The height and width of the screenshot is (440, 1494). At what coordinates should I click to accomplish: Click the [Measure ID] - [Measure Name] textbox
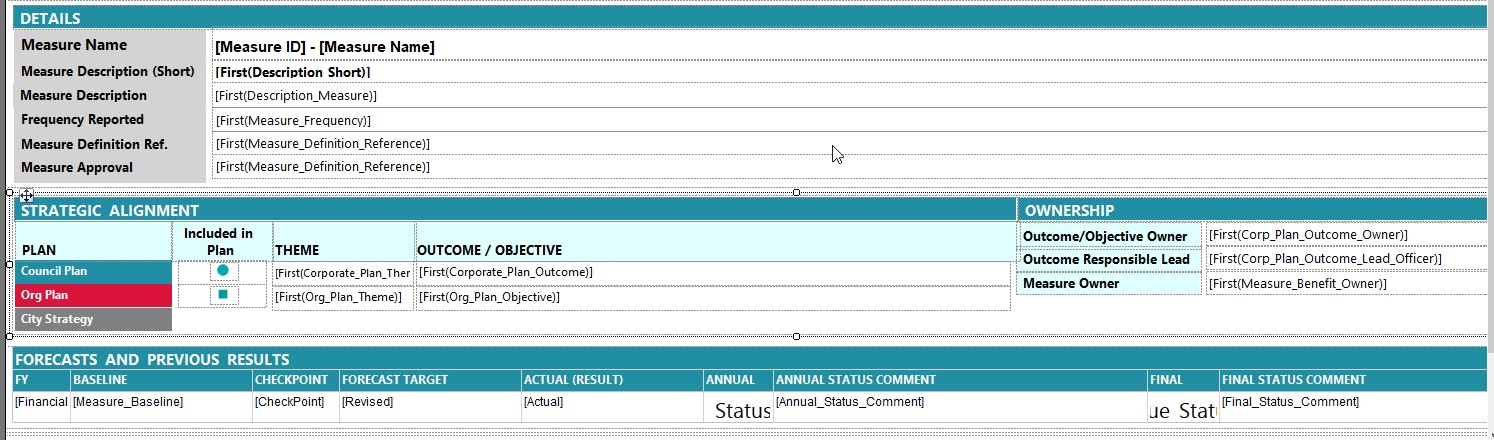point(848,46)
